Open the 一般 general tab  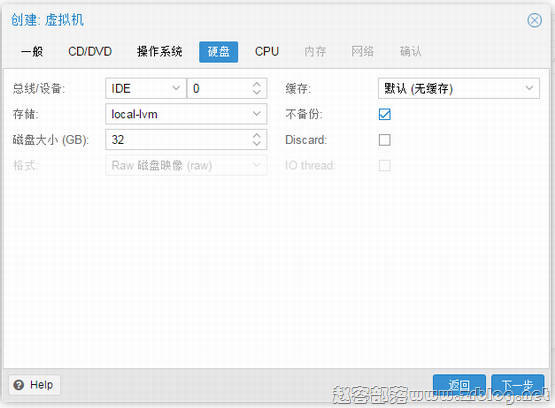tap(32, 52)
